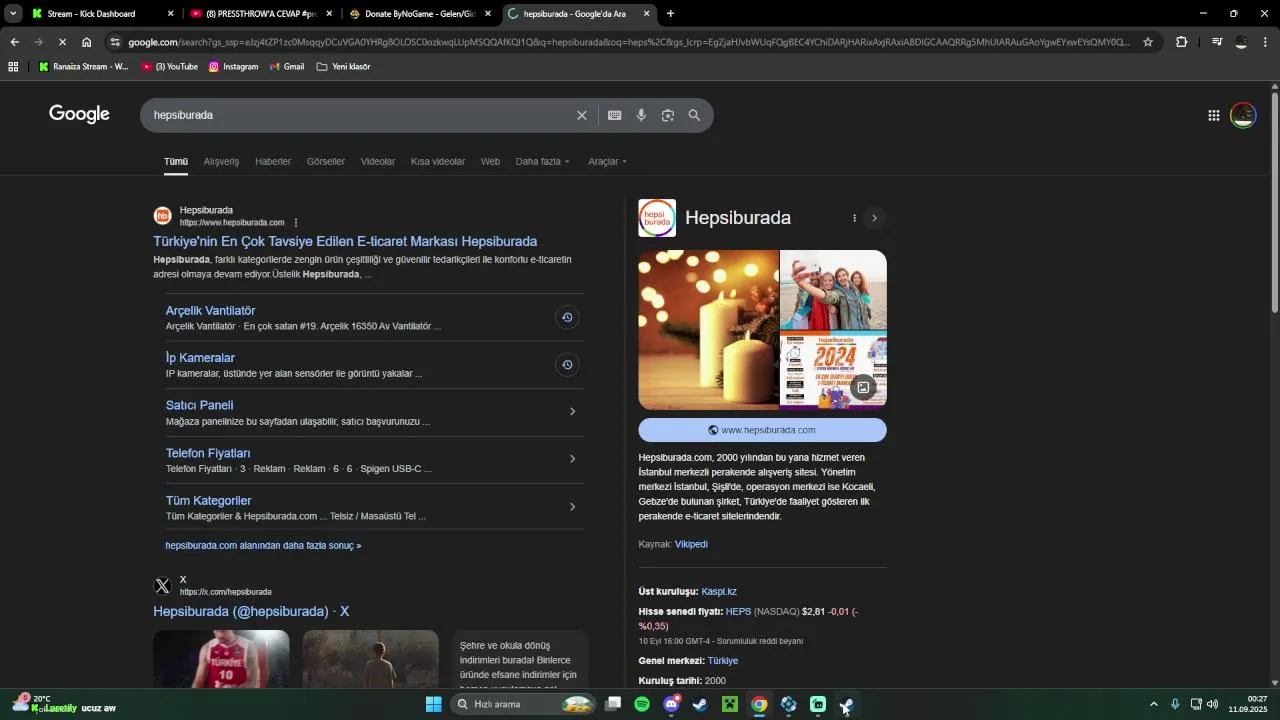Open Chrome three-dot menu
This screenshot has height=720, width=1280.
1266,42
